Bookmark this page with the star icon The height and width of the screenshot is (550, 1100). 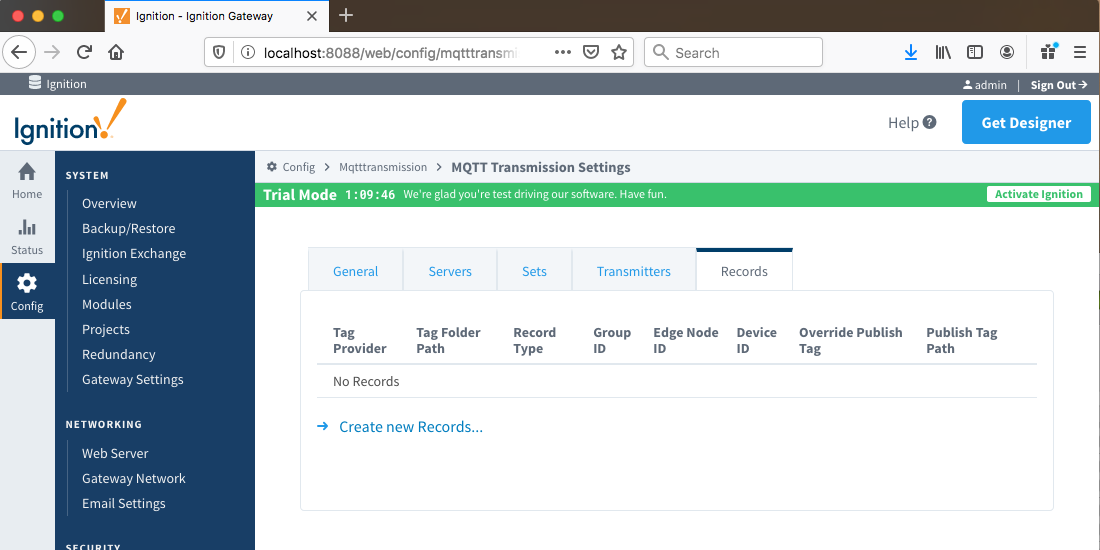(618, 52)
